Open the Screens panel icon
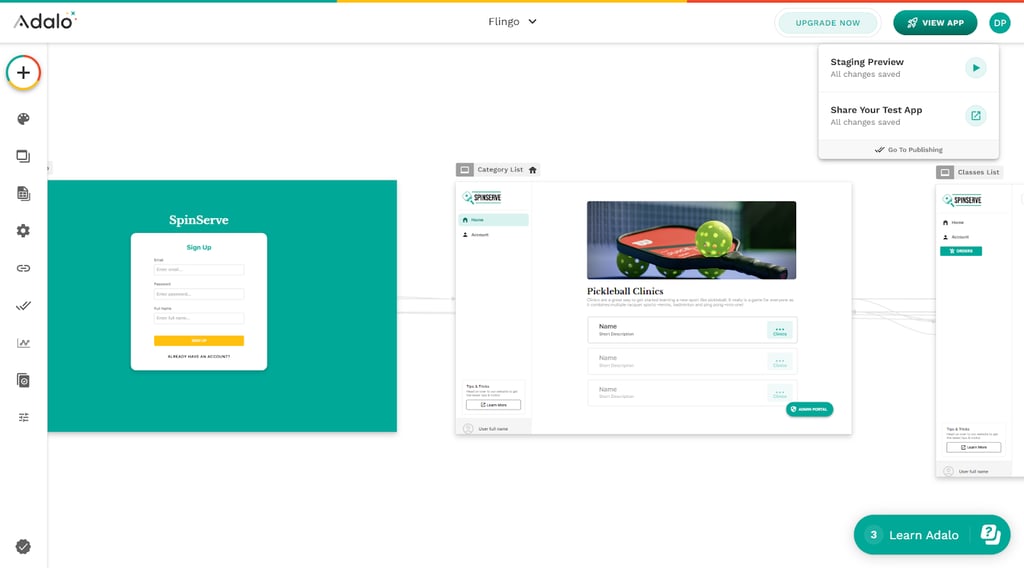Image resolution: width=1024 pixels, height=568 pixels. (x=24, y=156)
